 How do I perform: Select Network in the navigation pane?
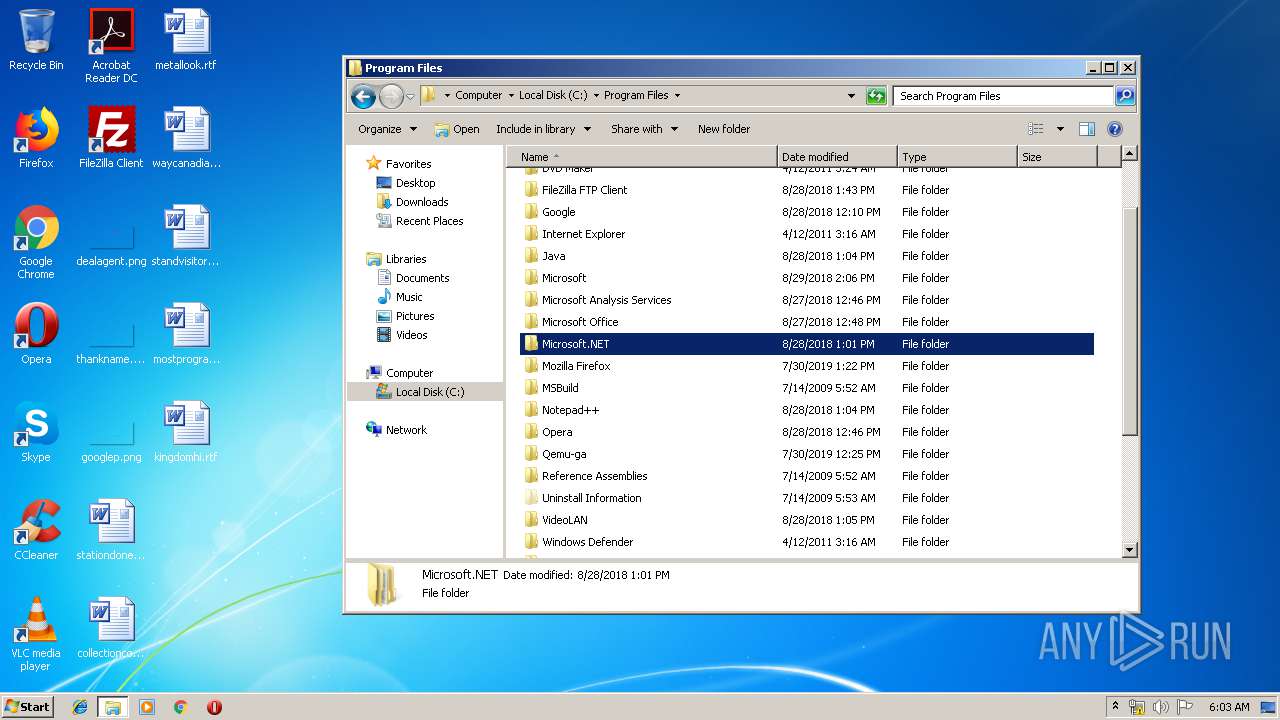(x=397, y=430)
